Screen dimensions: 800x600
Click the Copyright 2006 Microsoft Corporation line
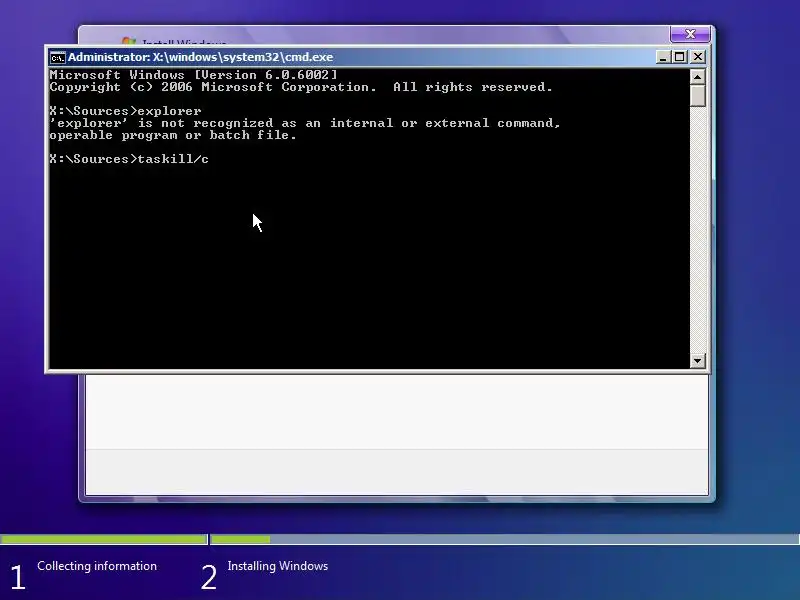(301, 87)
